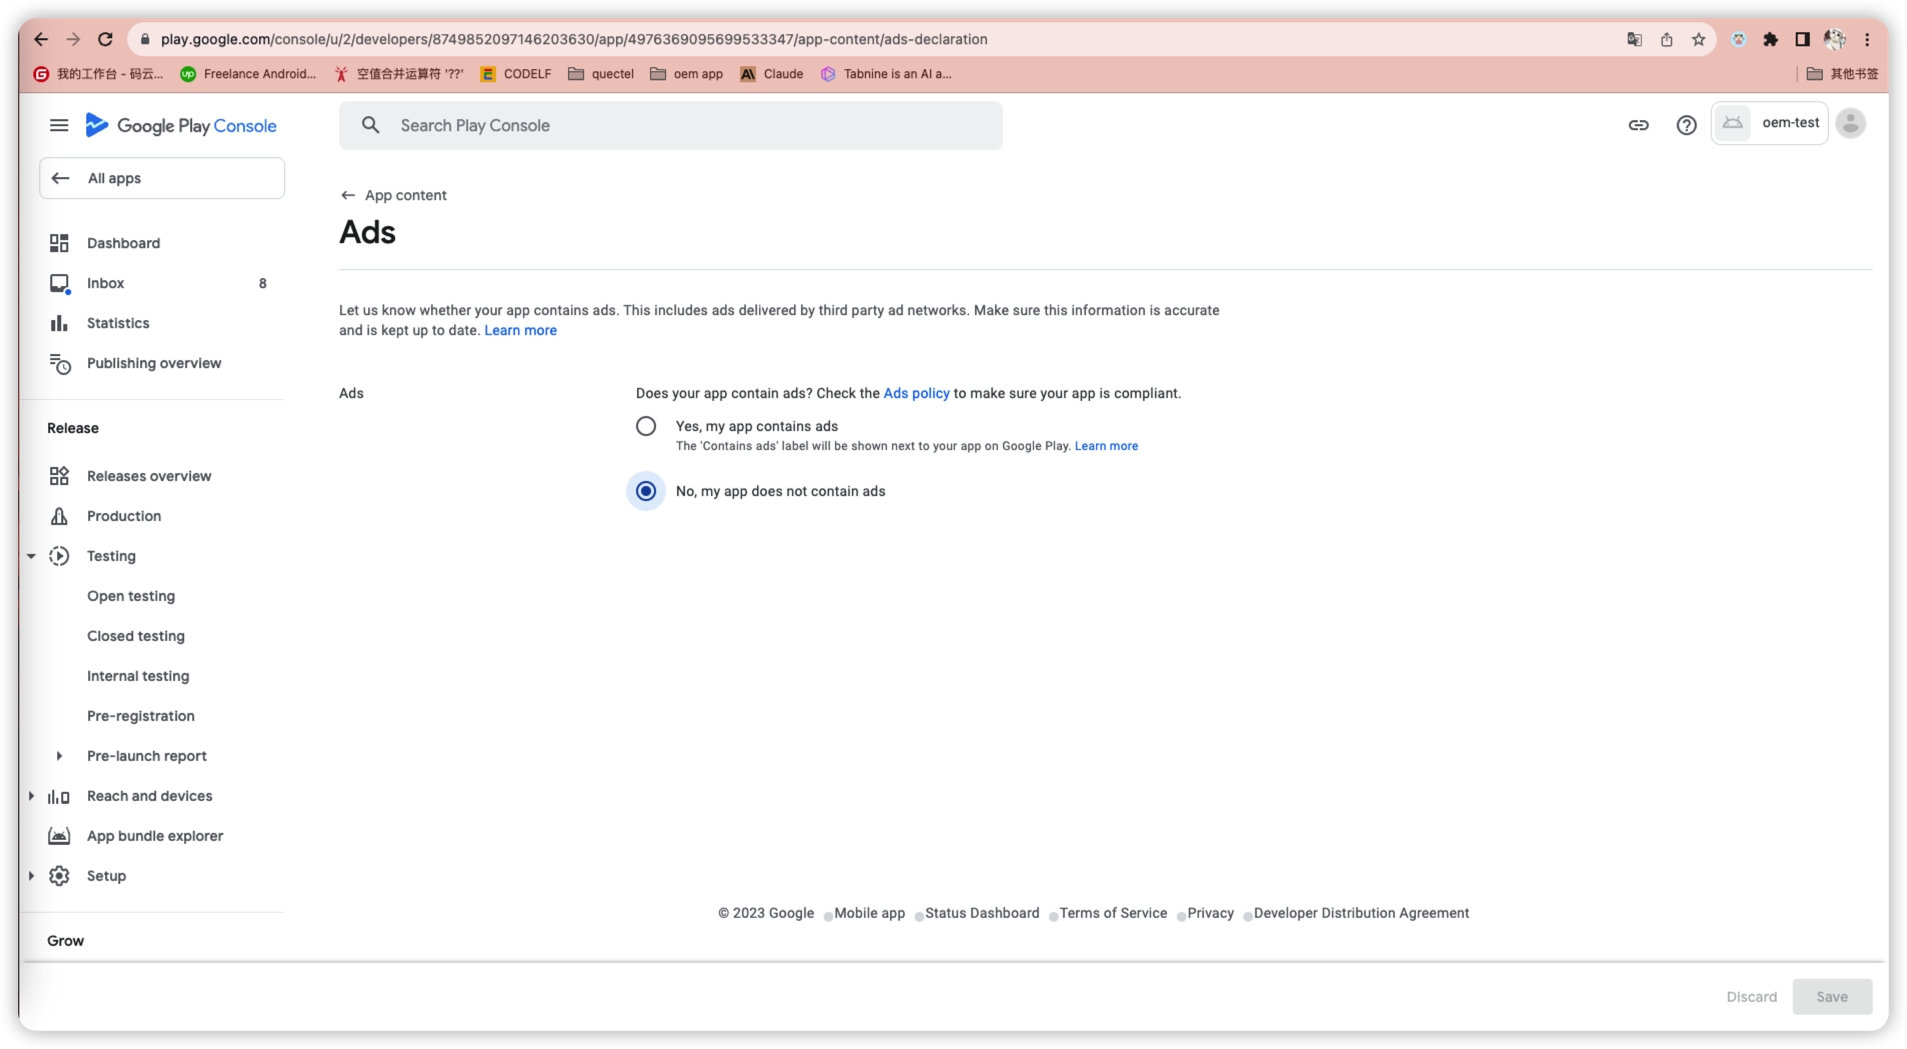
Task: Click the Releases overview icon
Action: point(59,476)
